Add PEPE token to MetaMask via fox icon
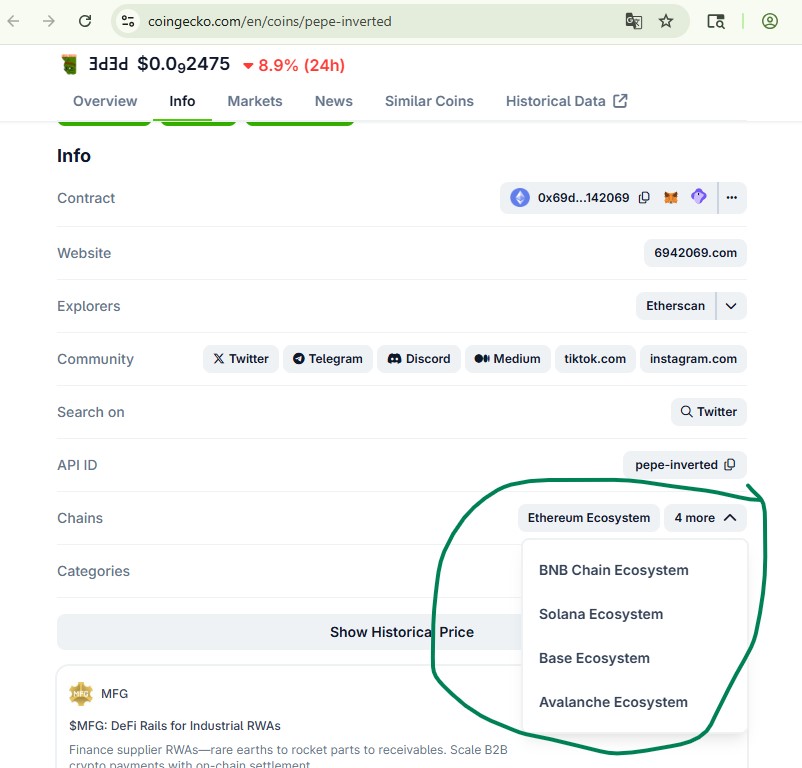Viewport: 802px width, 768px height. coord(670,197)
